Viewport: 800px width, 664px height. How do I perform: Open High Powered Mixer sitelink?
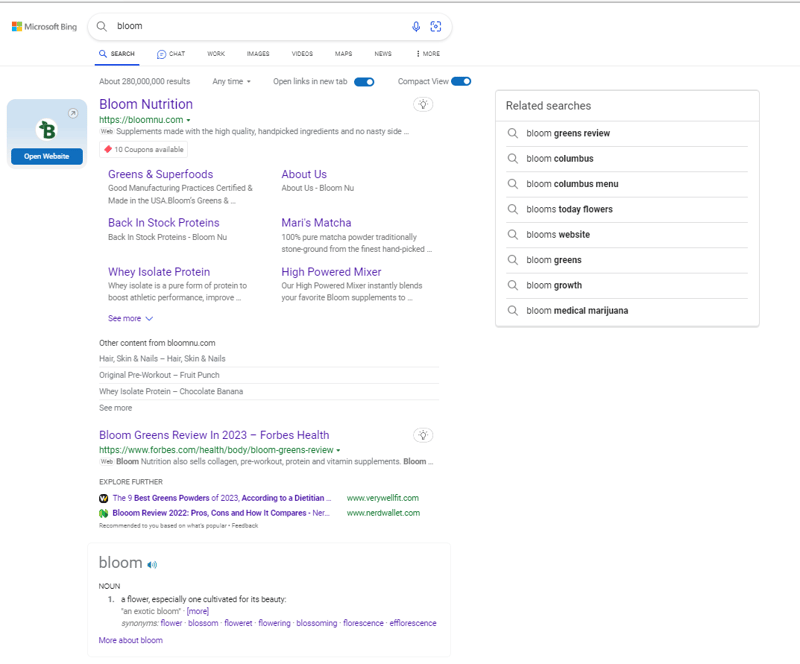pos(332,272)
